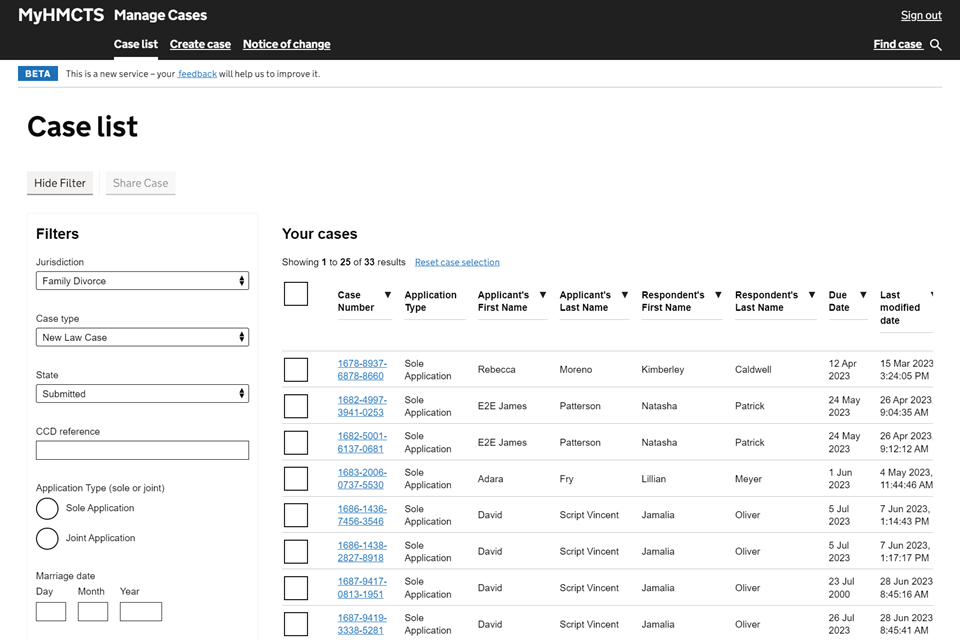Open the Case type dropdown
Viewport: 960px width, 640px height.
[142, 338]
